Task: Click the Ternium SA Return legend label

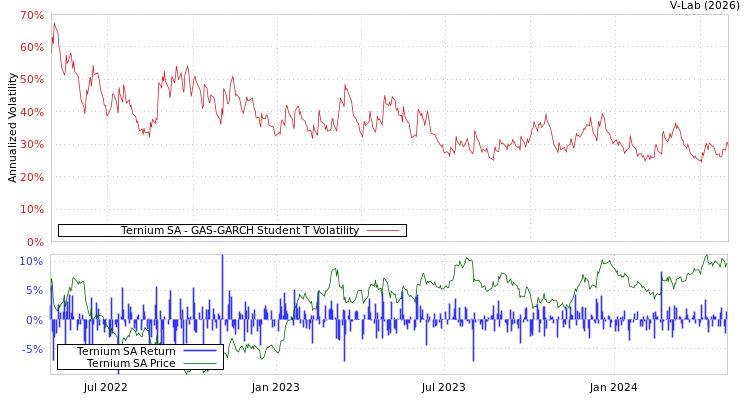Action: 126,352
